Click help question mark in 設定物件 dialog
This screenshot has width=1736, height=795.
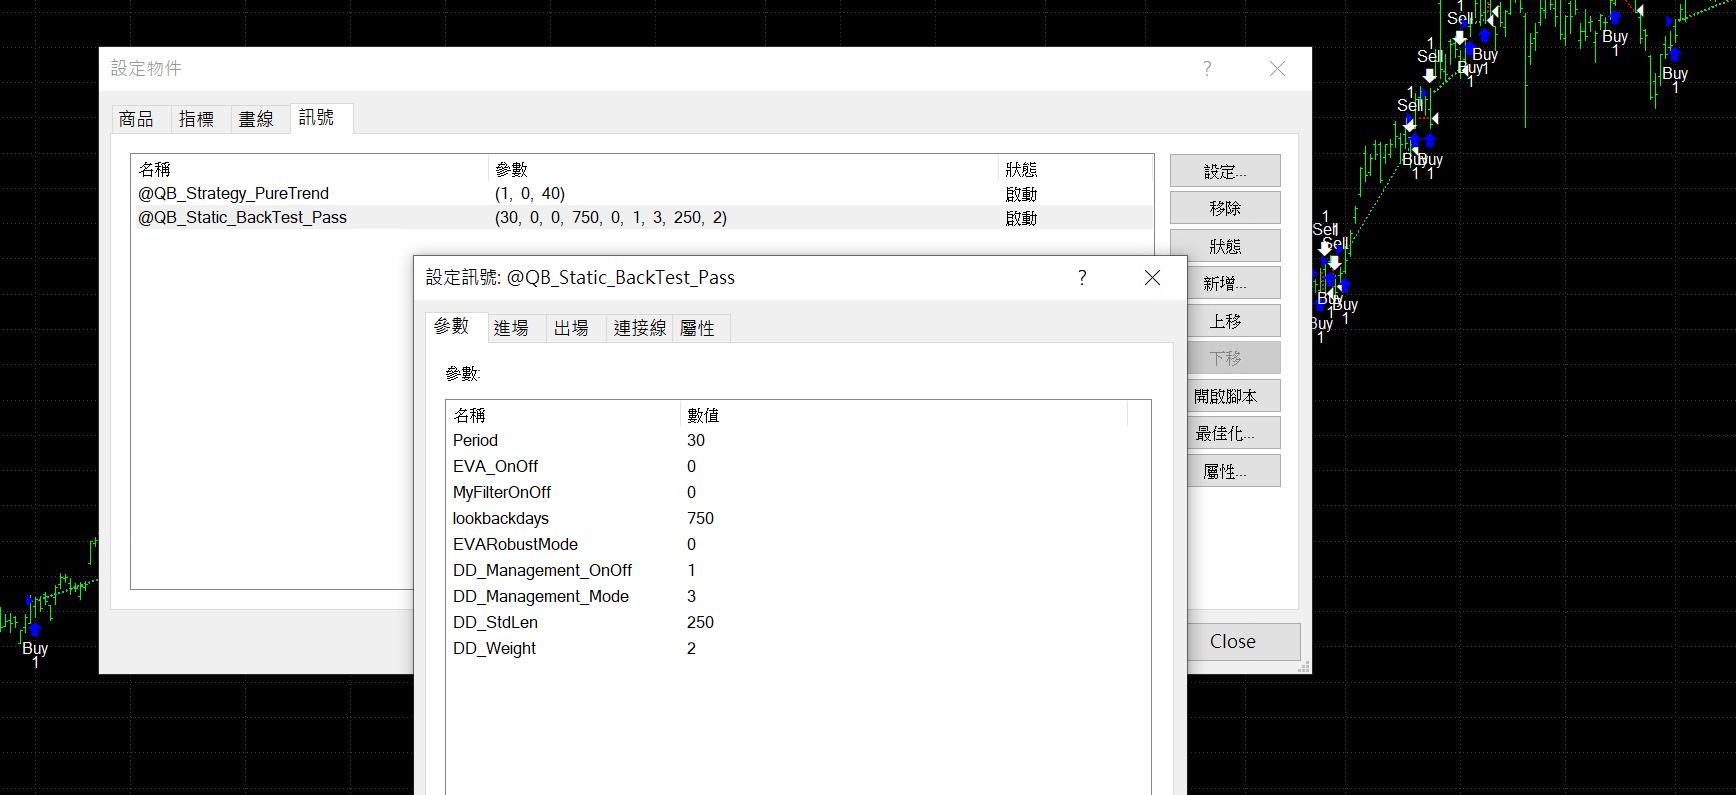coord(1207,69)
